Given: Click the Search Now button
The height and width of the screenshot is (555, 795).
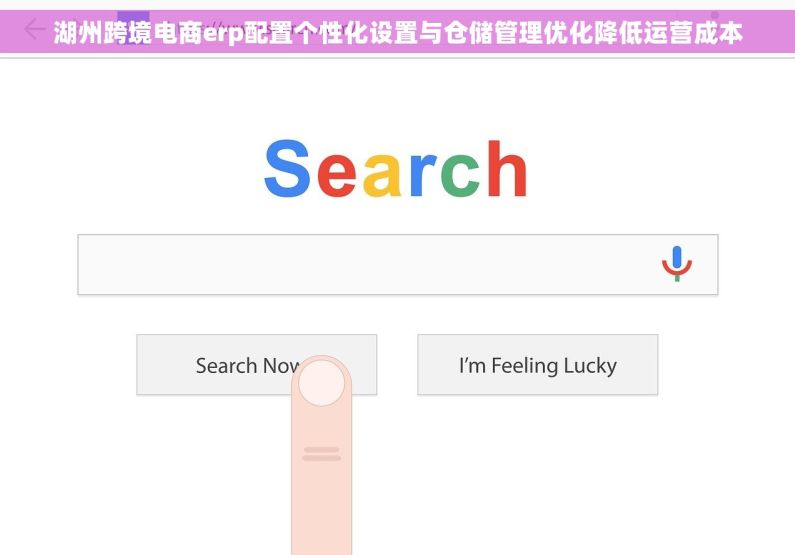Looking at the screenshot, I should click(257, 364).
